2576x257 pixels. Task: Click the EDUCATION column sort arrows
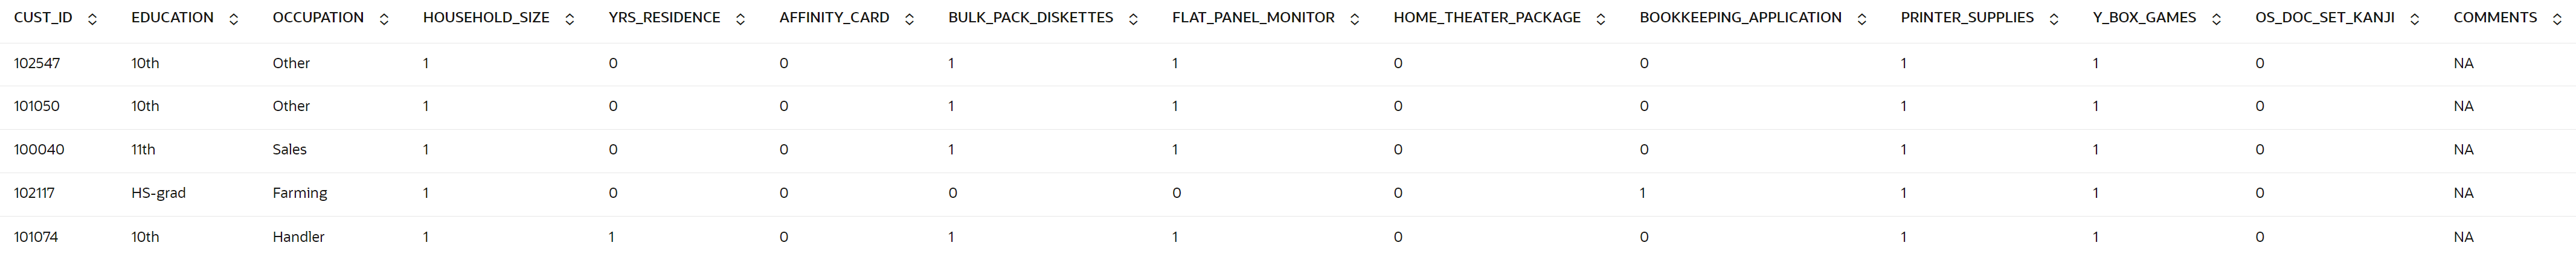click(x=234, y=19)
